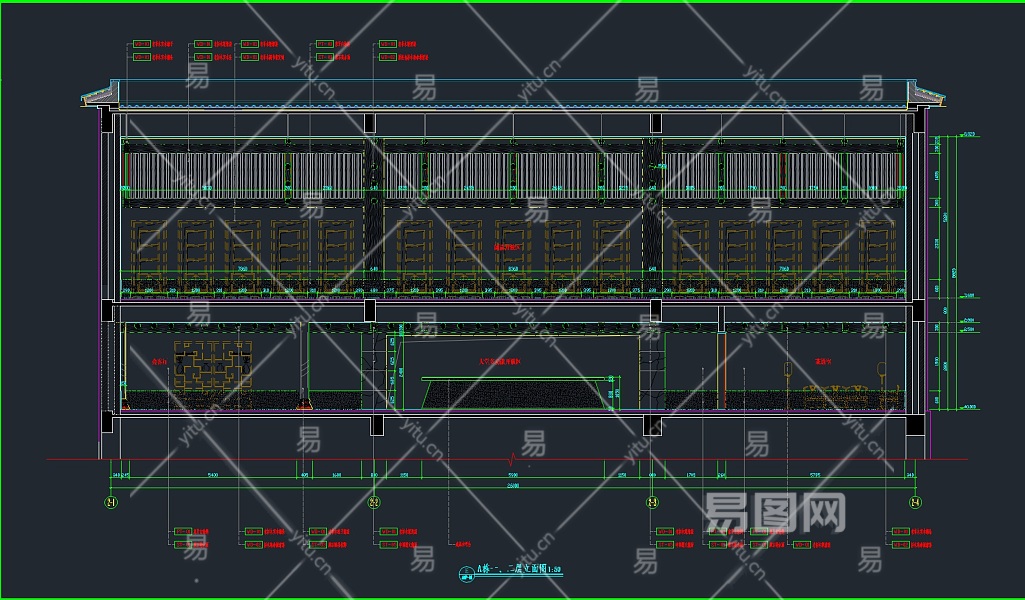Click the left roof eave detail
This screenshot has width=1025, height=600.
pyautogui.click(x=99, y=97)
